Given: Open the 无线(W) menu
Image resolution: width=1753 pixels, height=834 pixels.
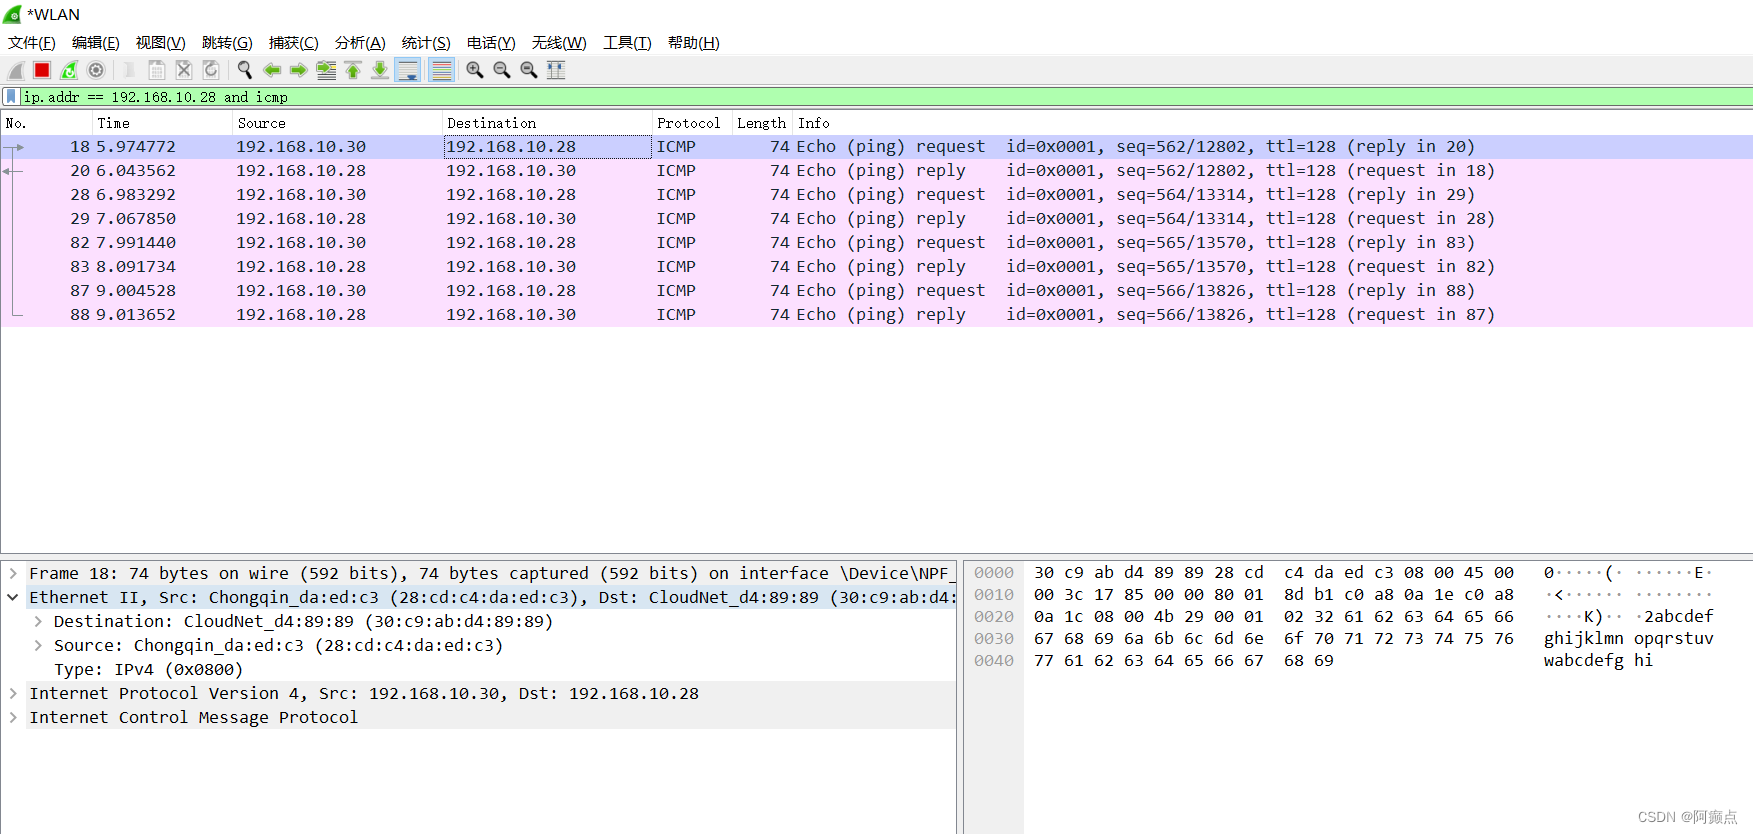Looking at the screenshot, I should 559,43.
